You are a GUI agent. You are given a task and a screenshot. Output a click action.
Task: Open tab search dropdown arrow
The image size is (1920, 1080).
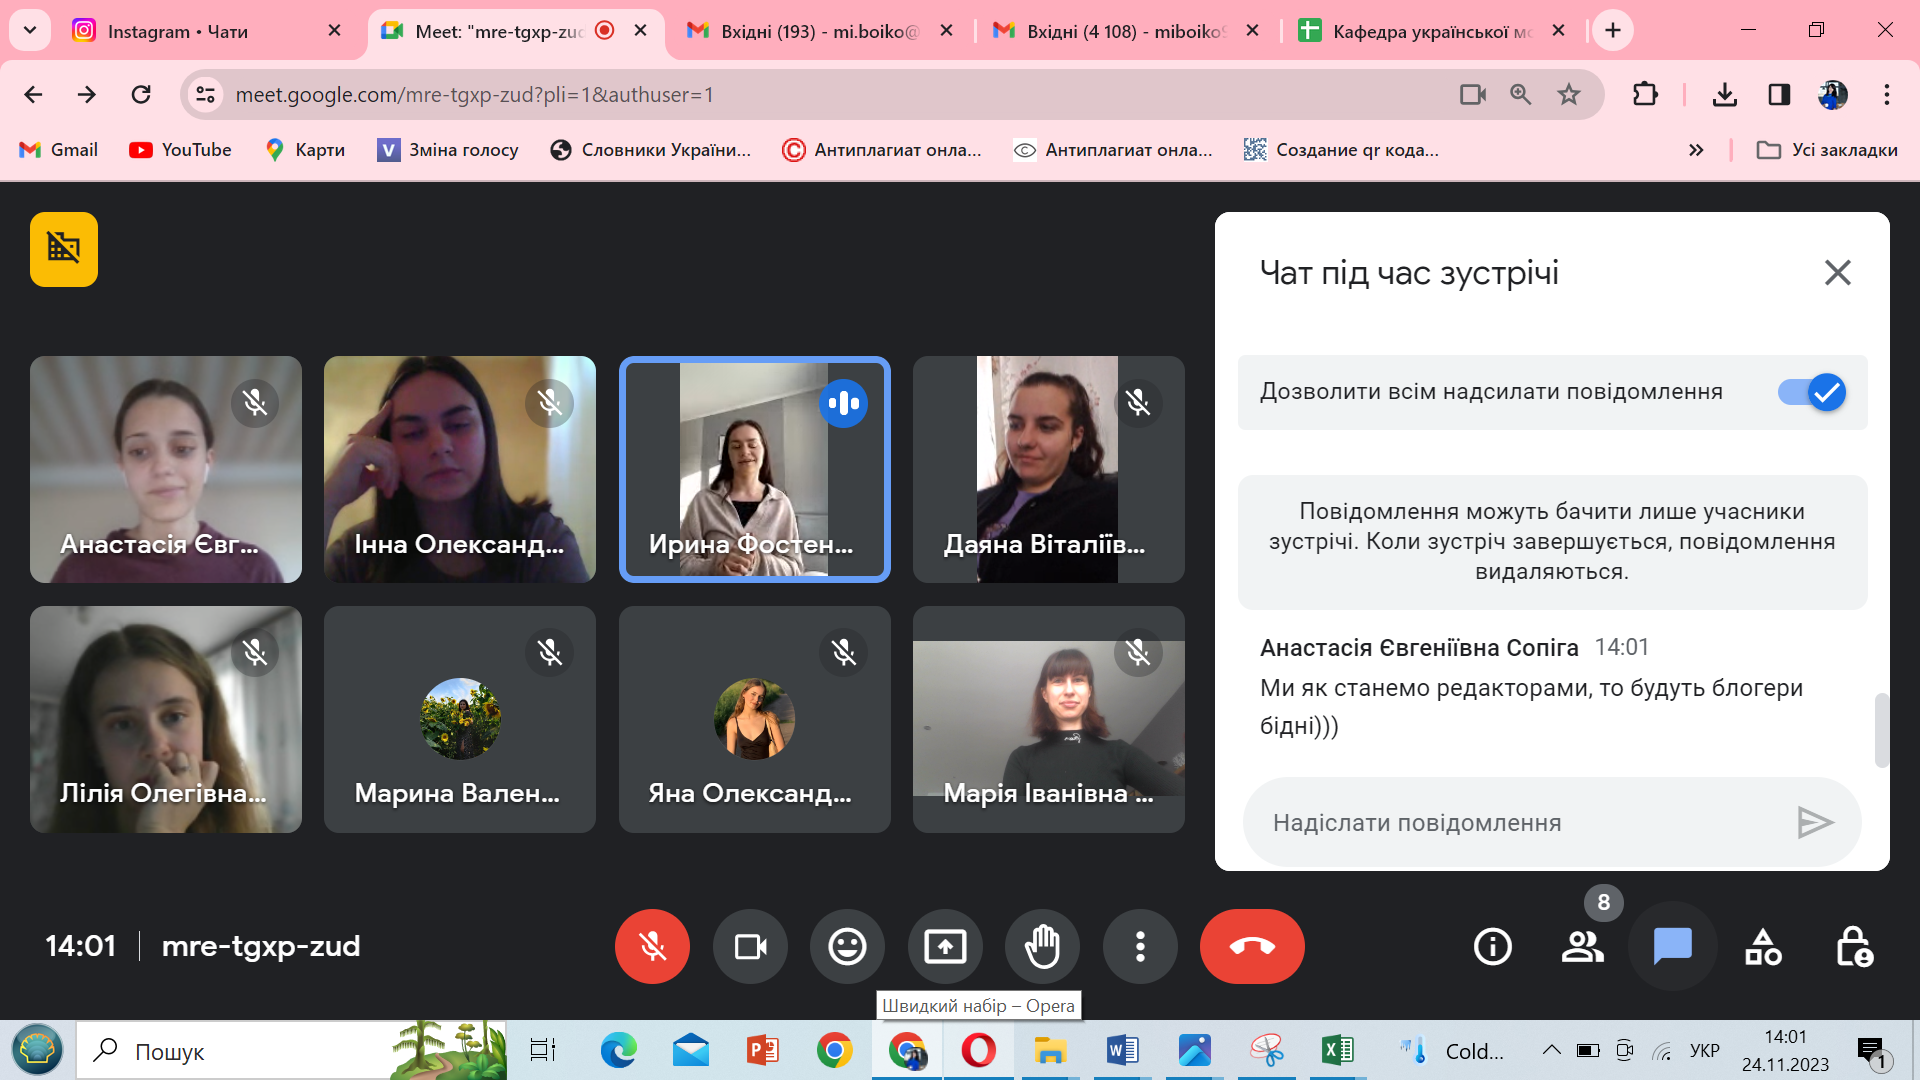30,30
